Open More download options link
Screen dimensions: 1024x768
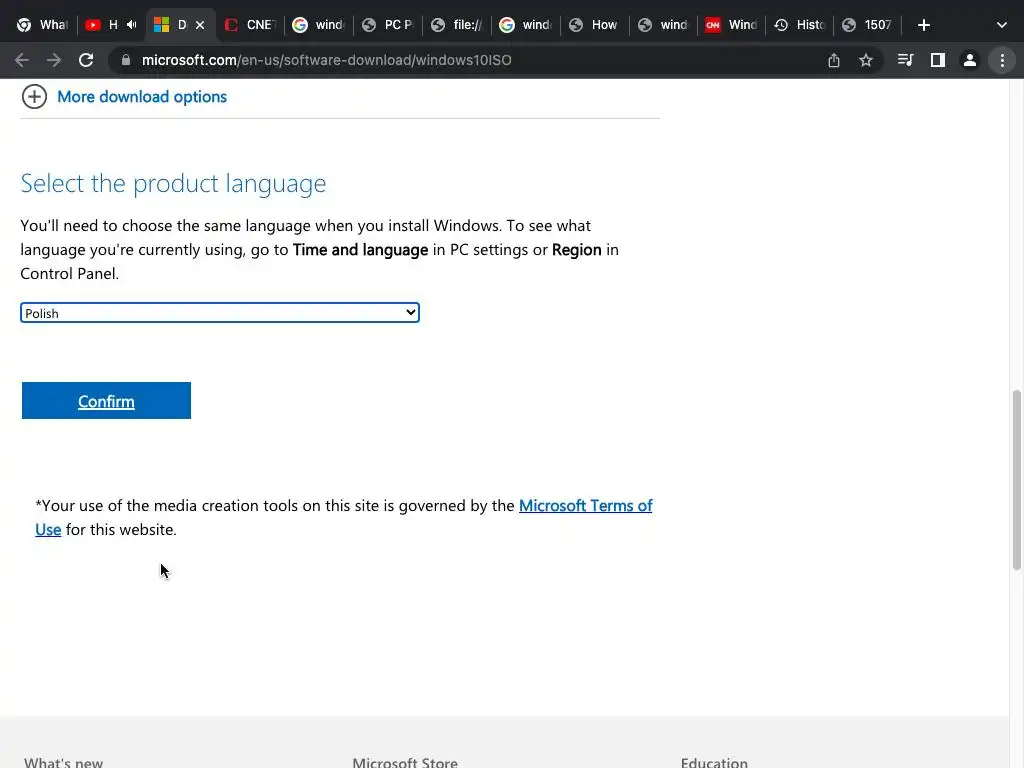tap(142, 97)
